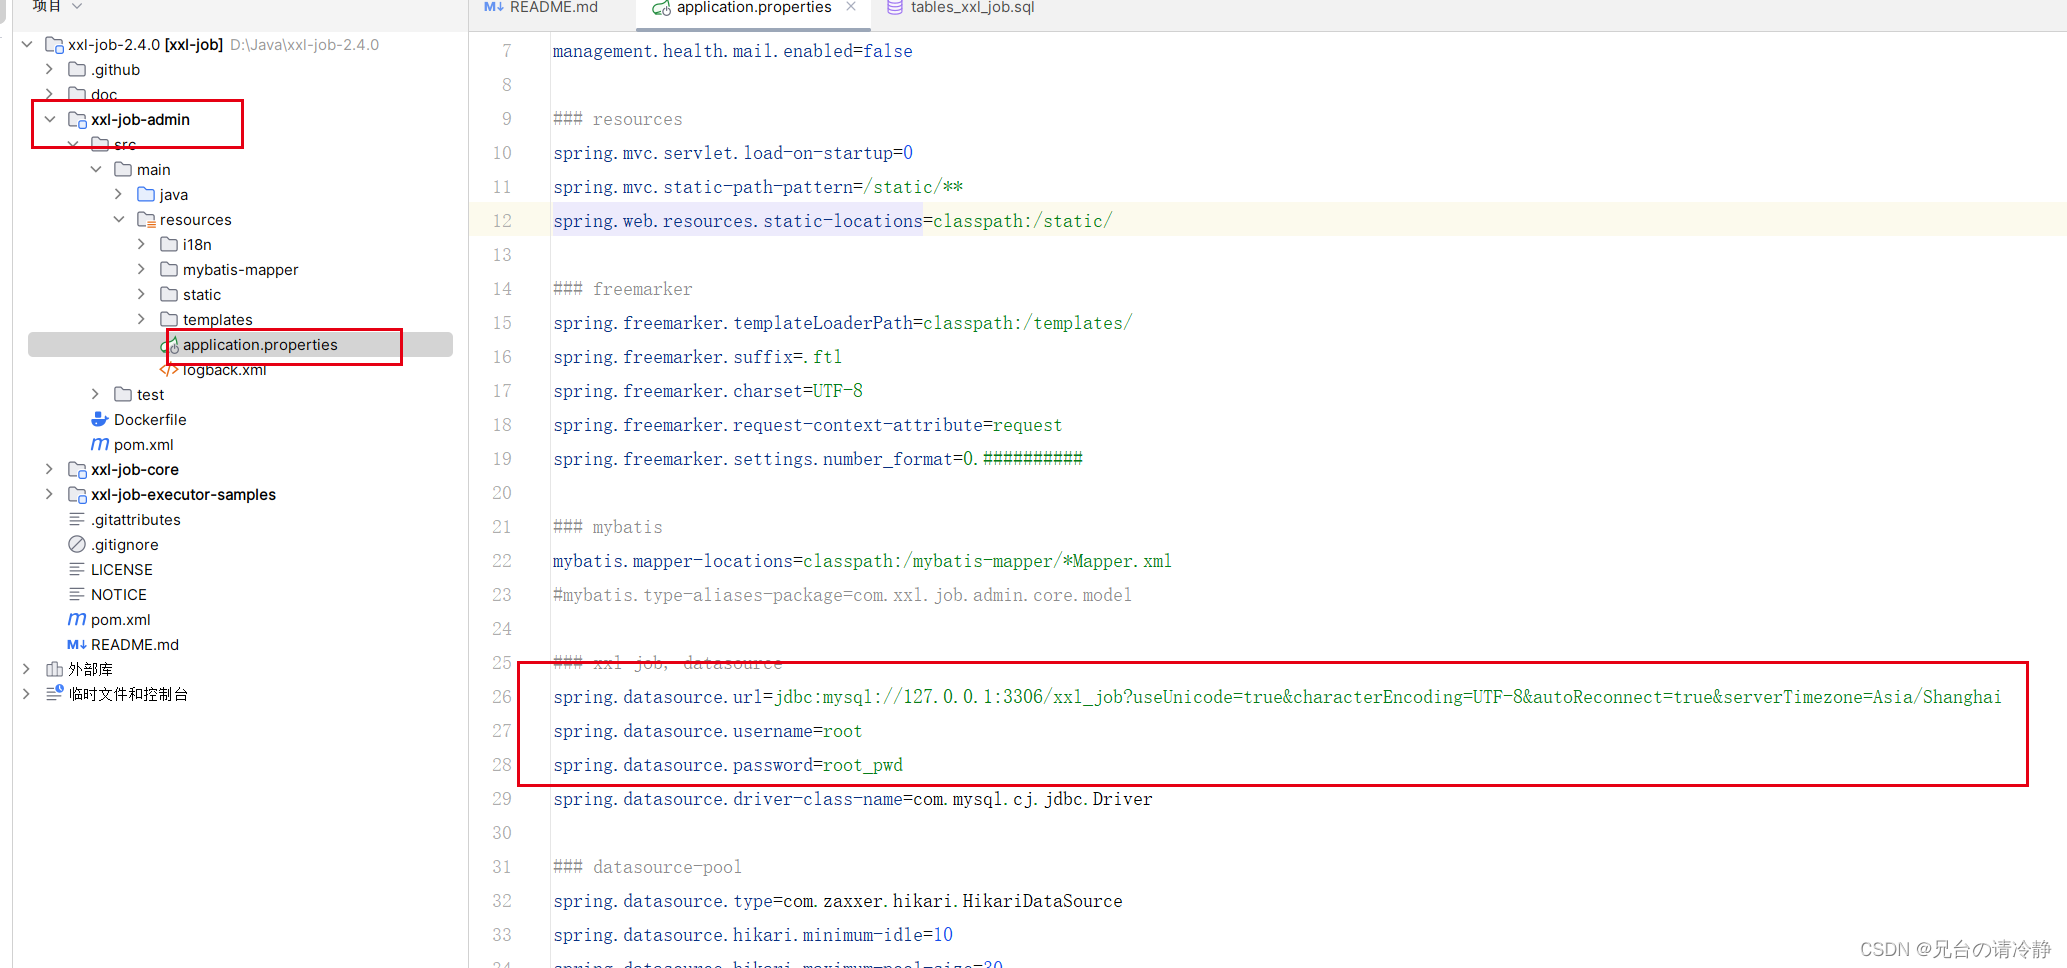Click the spring.datasource.password=root_pwd line
The image size is (2067, 968).
pyautogui.click(x=728, y=765)
